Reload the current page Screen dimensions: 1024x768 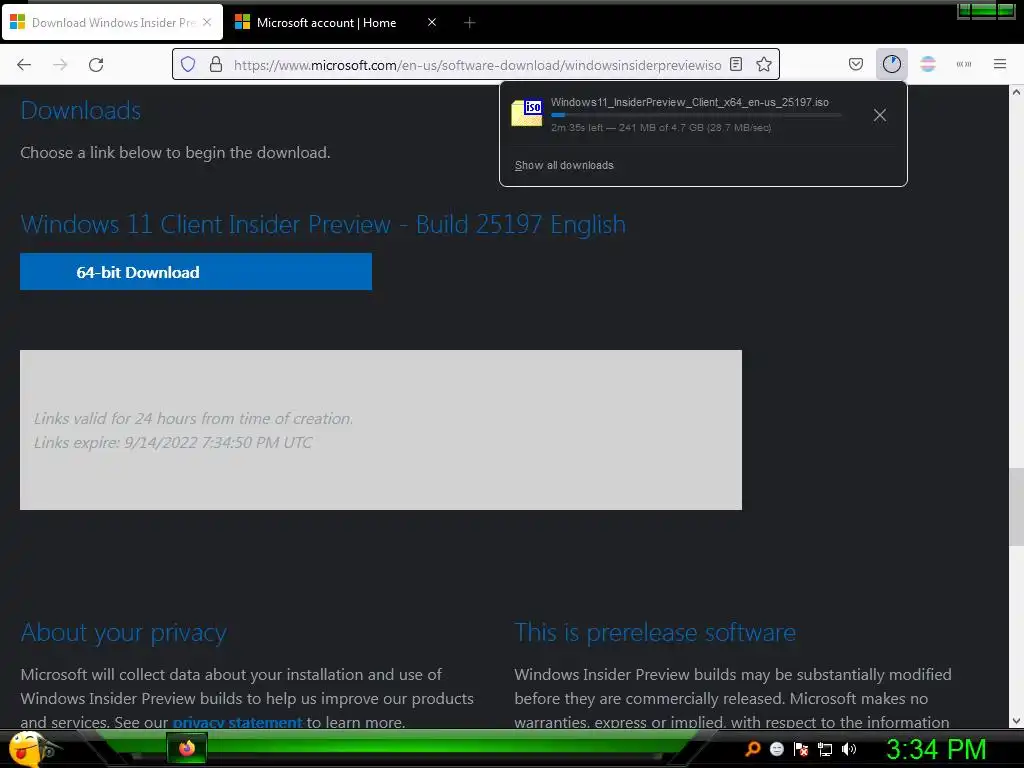coord(96,65)
